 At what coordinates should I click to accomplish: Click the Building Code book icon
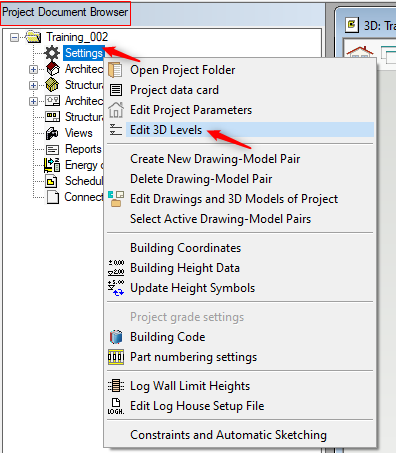(116, 337)
